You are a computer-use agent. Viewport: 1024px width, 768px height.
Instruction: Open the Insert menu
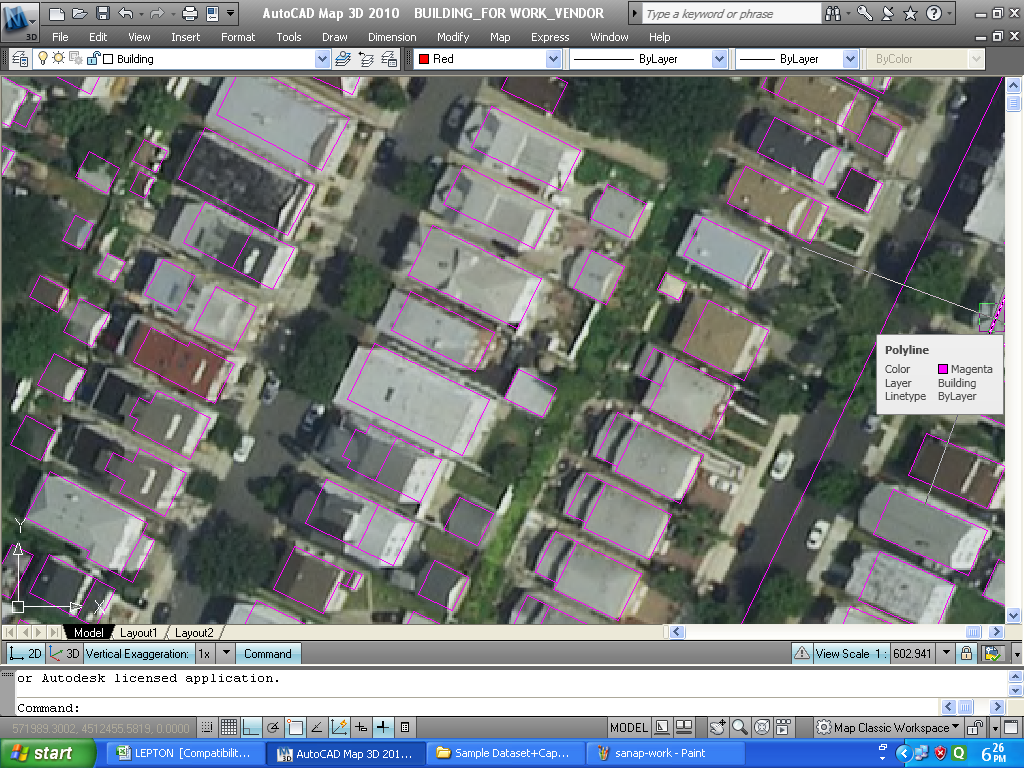[x=185, y=37]
